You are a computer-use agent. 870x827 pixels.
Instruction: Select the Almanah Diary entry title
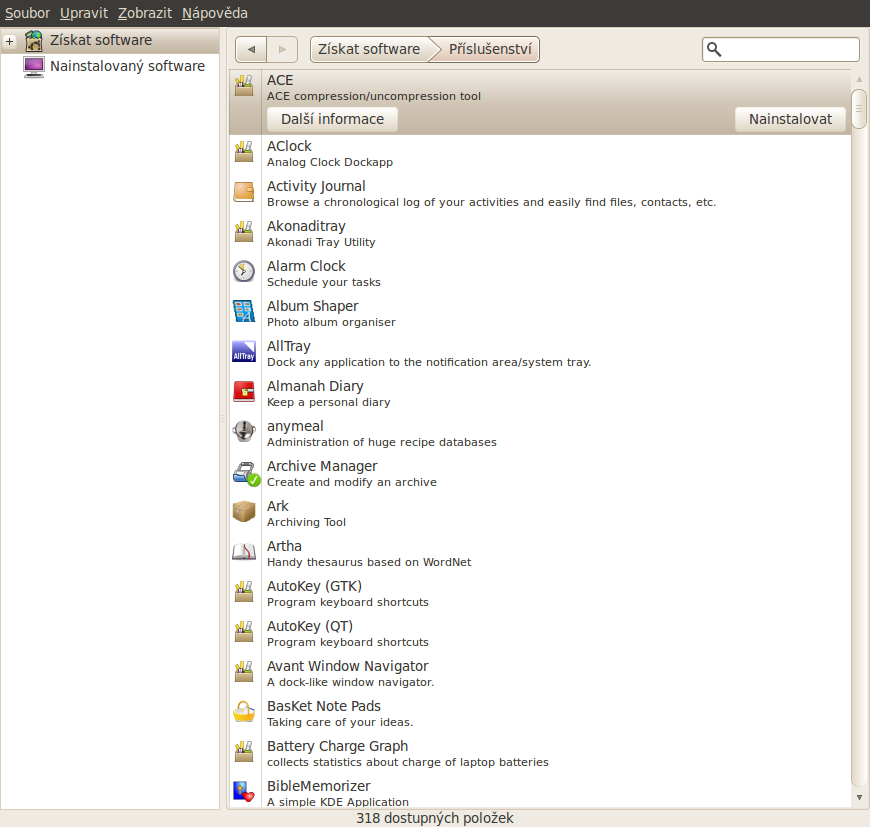click(x=315, y=386)
